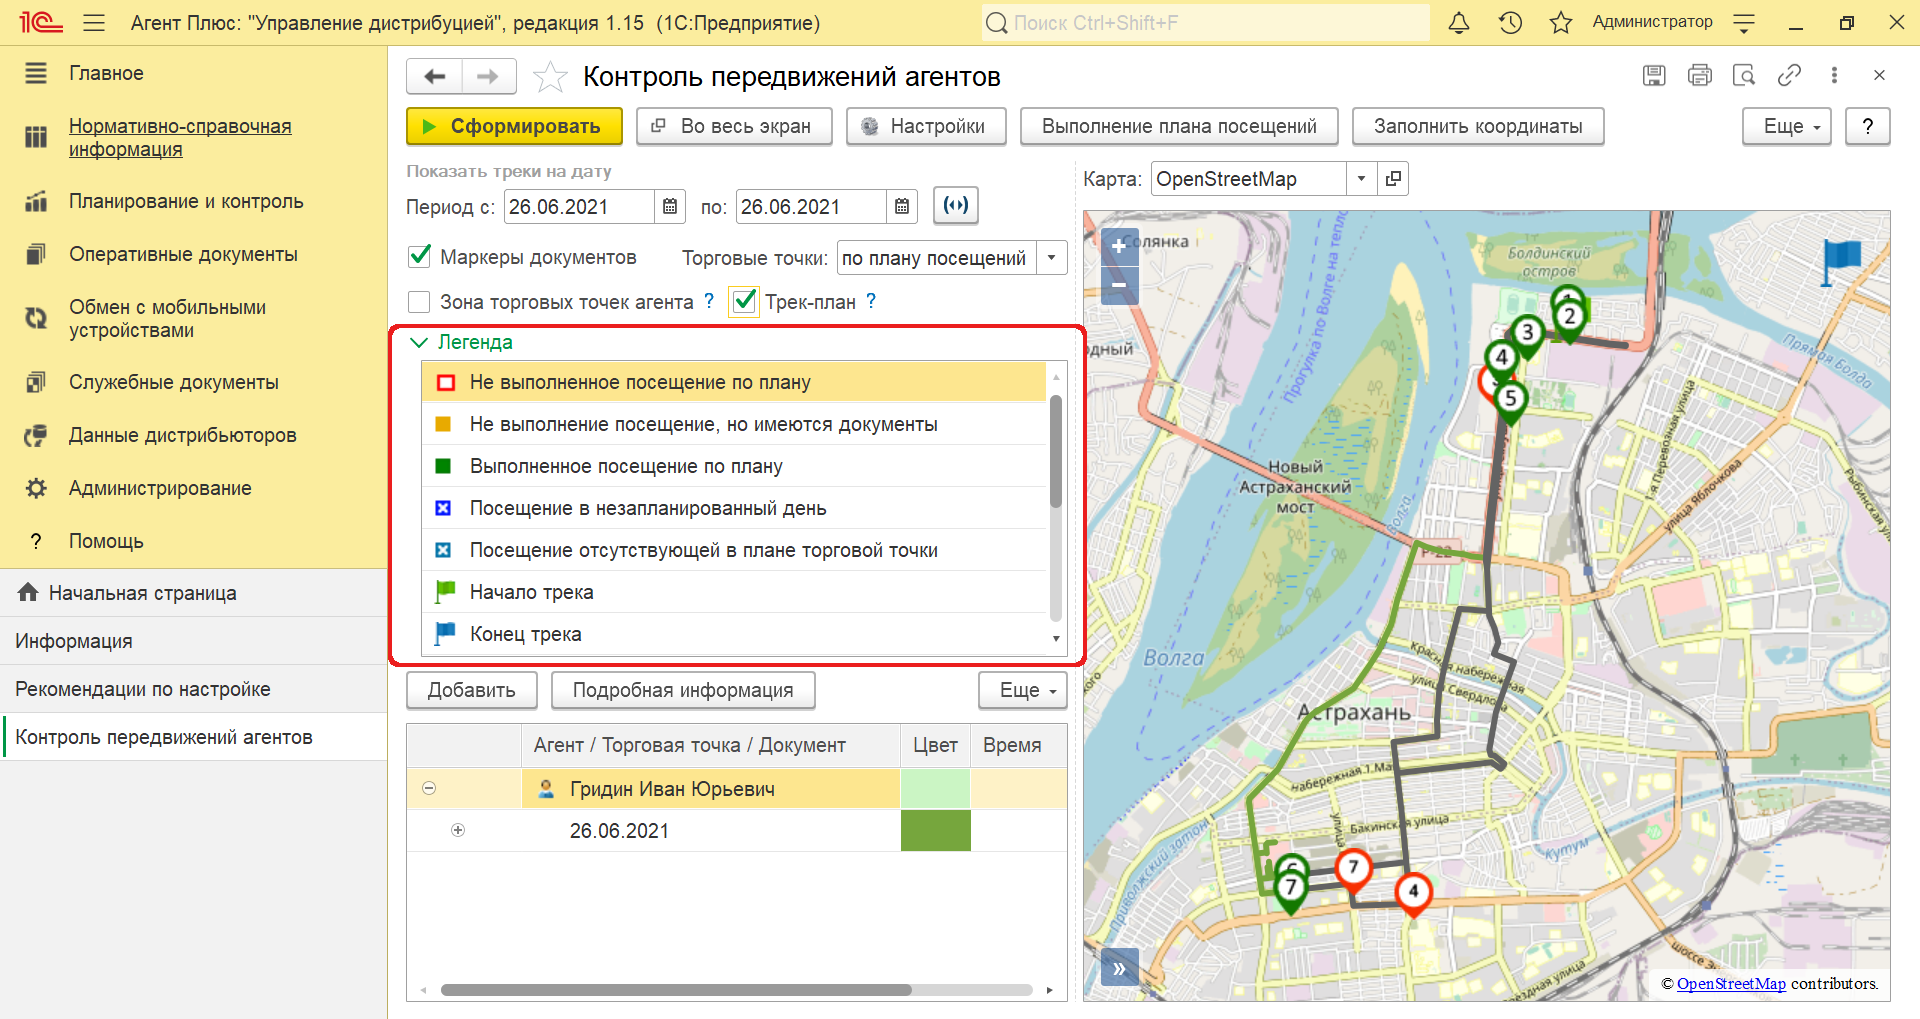Screen dimensions: 1920x1019
Task: Click help question mark for Трек-план
Action: tap(871, 301)
